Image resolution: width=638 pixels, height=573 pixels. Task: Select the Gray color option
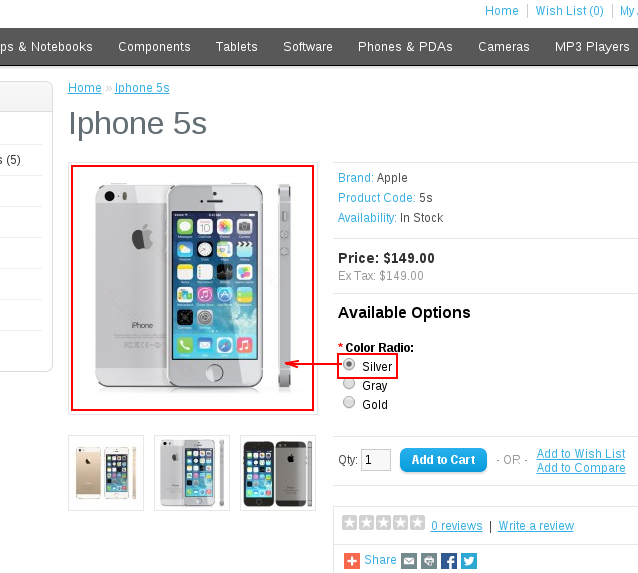pyautogui.click(x=349, y=383)
